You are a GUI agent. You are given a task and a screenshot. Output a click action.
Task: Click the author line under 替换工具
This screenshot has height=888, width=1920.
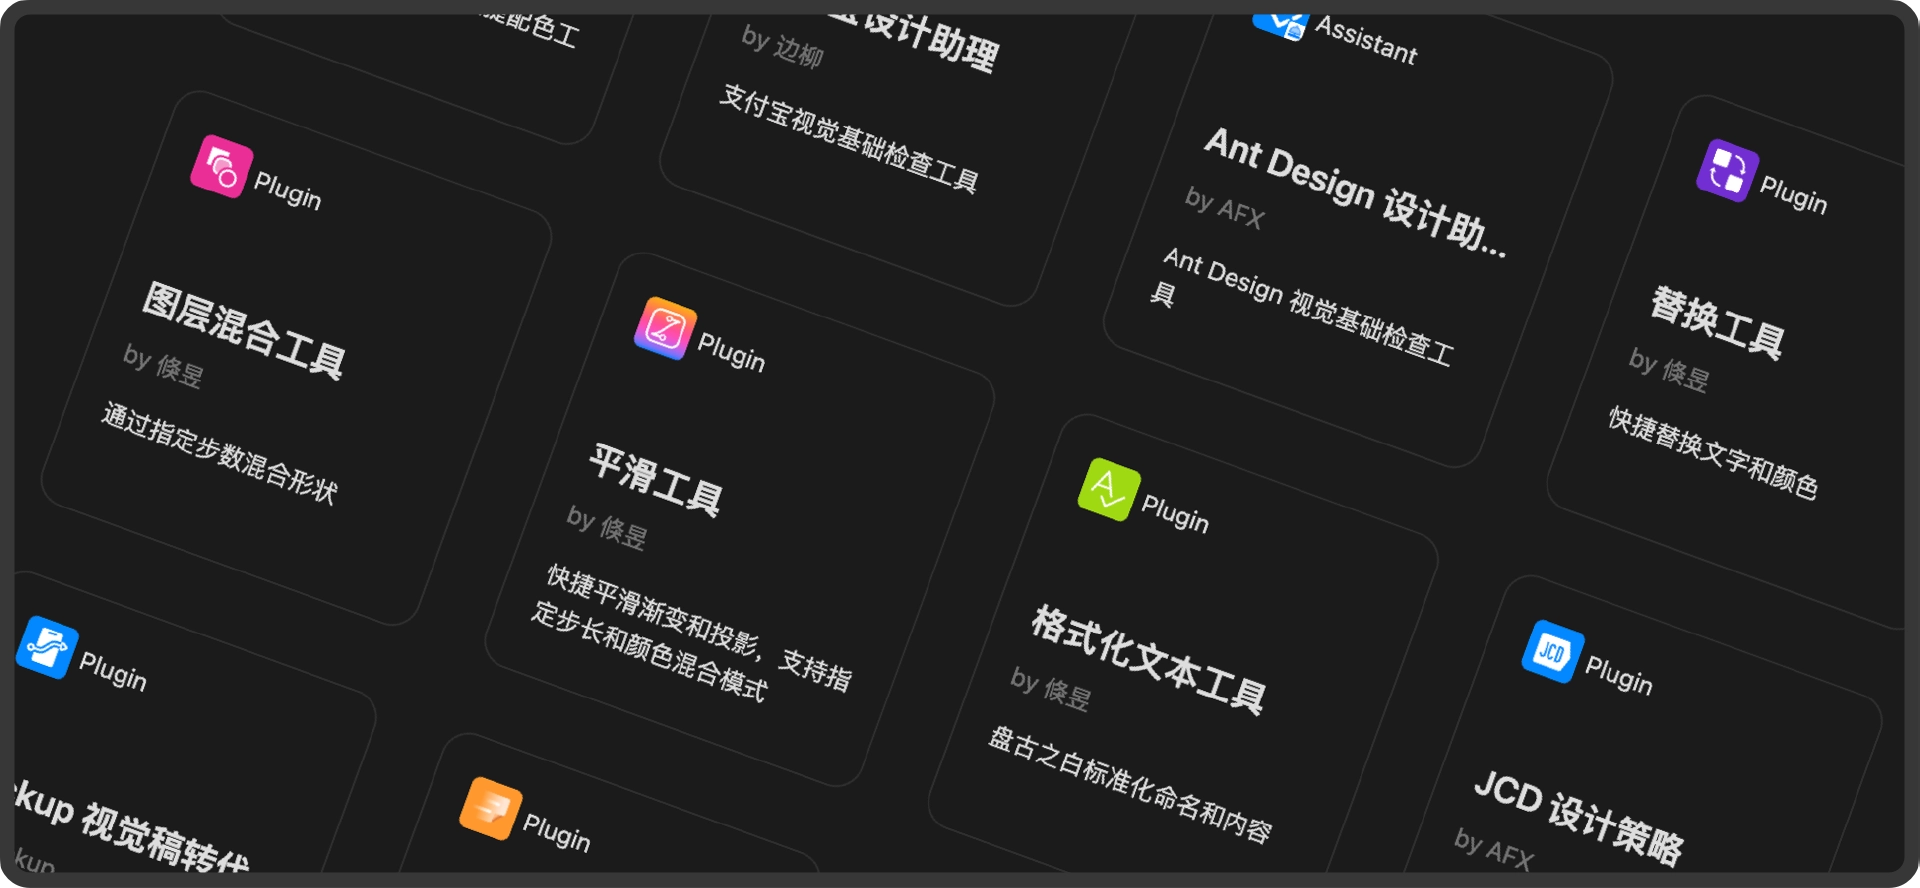pos(1668,369)
